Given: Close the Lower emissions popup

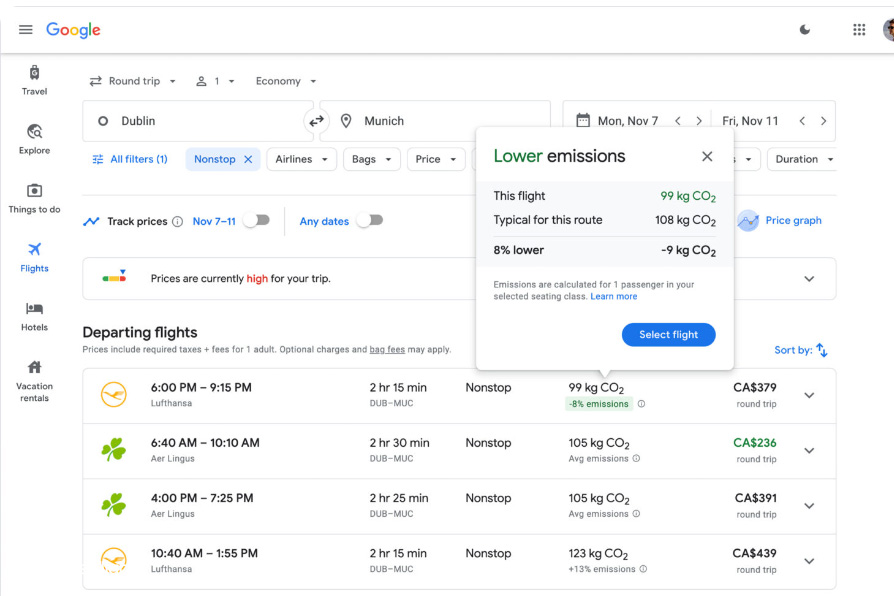Looking at the screenshot, I should (707, 156).
